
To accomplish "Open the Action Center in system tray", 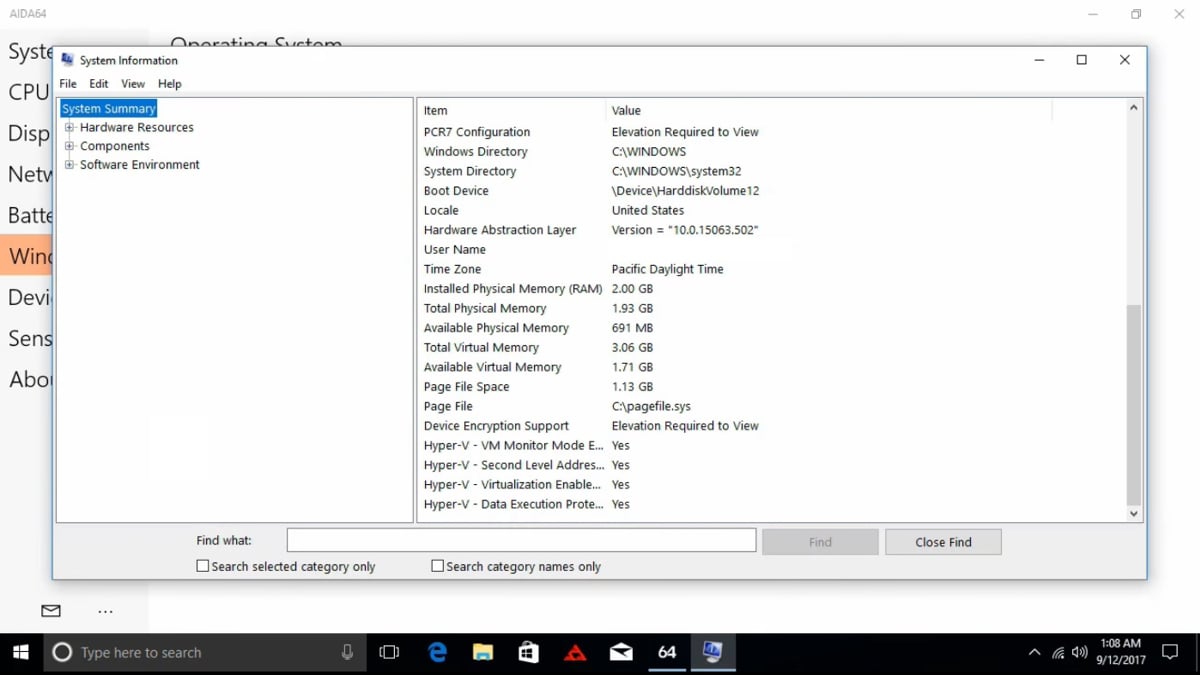I will (1170, 652).
